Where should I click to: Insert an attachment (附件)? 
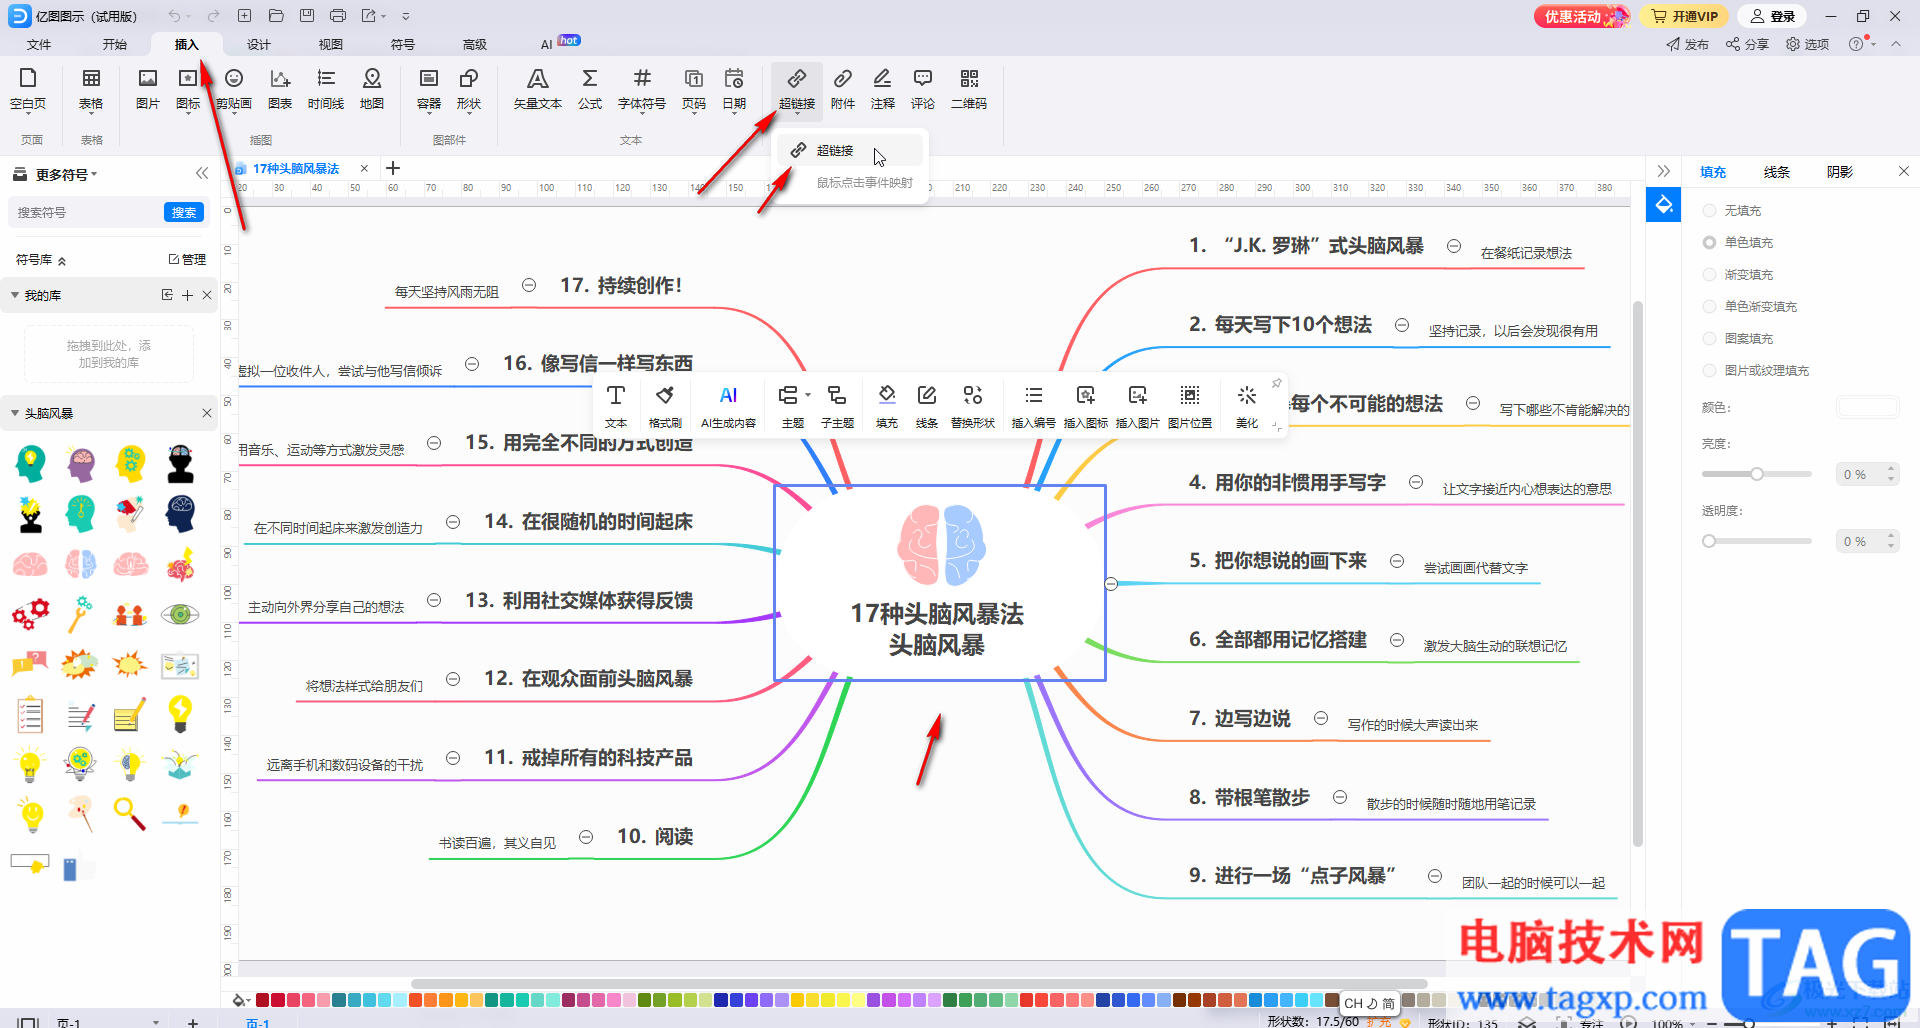[x=843, y=88]
